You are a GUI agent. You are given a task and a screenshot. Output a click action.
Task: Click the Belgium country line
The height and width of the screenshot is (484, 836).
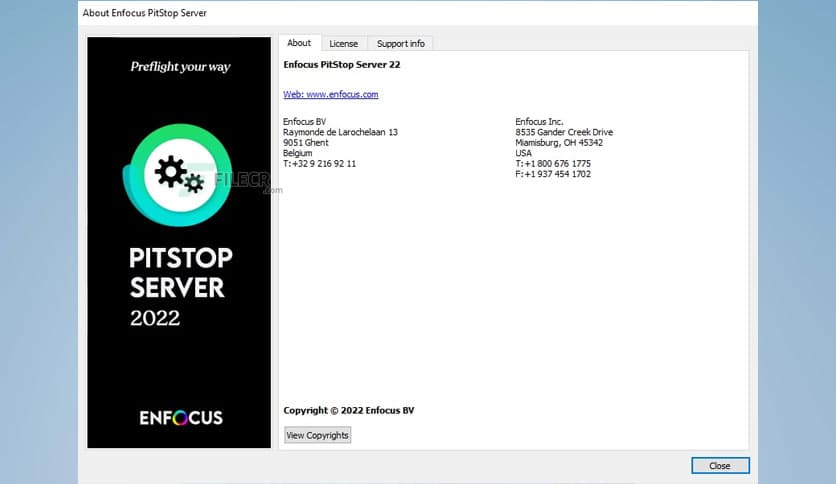point(298,153)
